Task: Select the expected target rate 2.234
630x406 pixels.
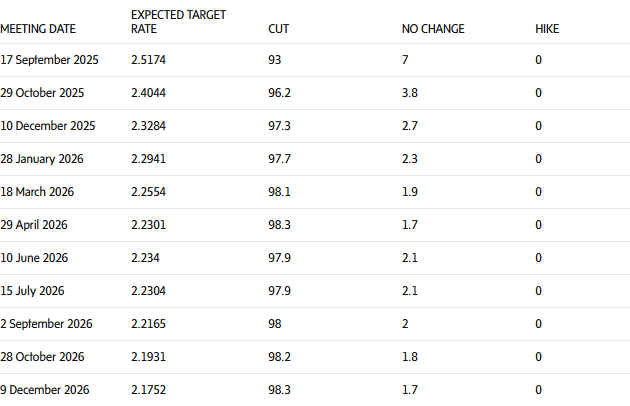Action: pyautogui.click(x=145, y=258)
